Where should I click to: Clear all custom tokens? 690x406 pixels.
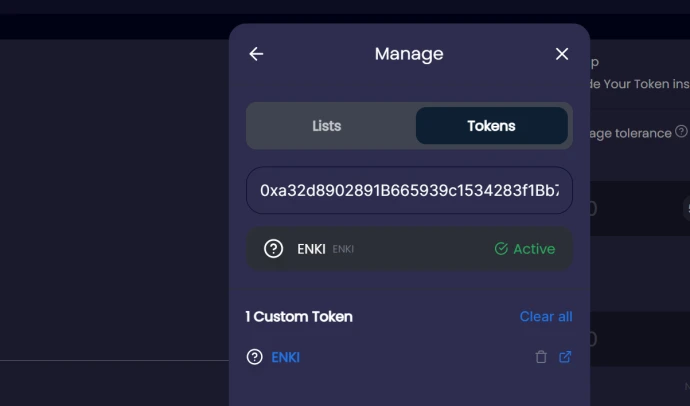click(546, 317)
